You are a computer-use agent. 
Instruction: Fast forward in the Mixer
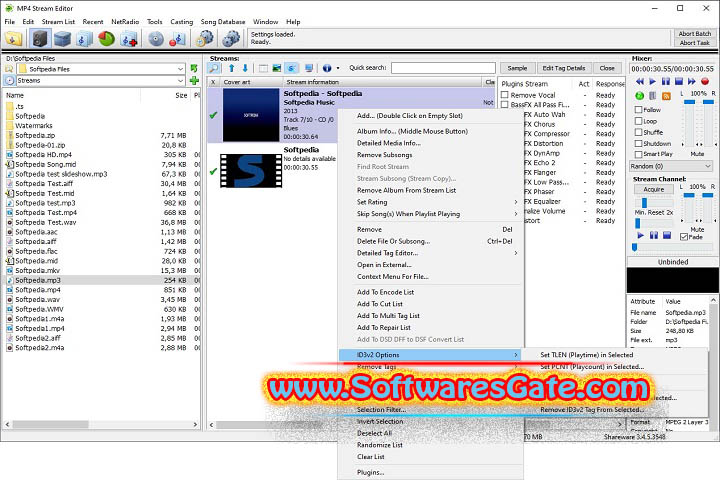click(x=692, y=81)
